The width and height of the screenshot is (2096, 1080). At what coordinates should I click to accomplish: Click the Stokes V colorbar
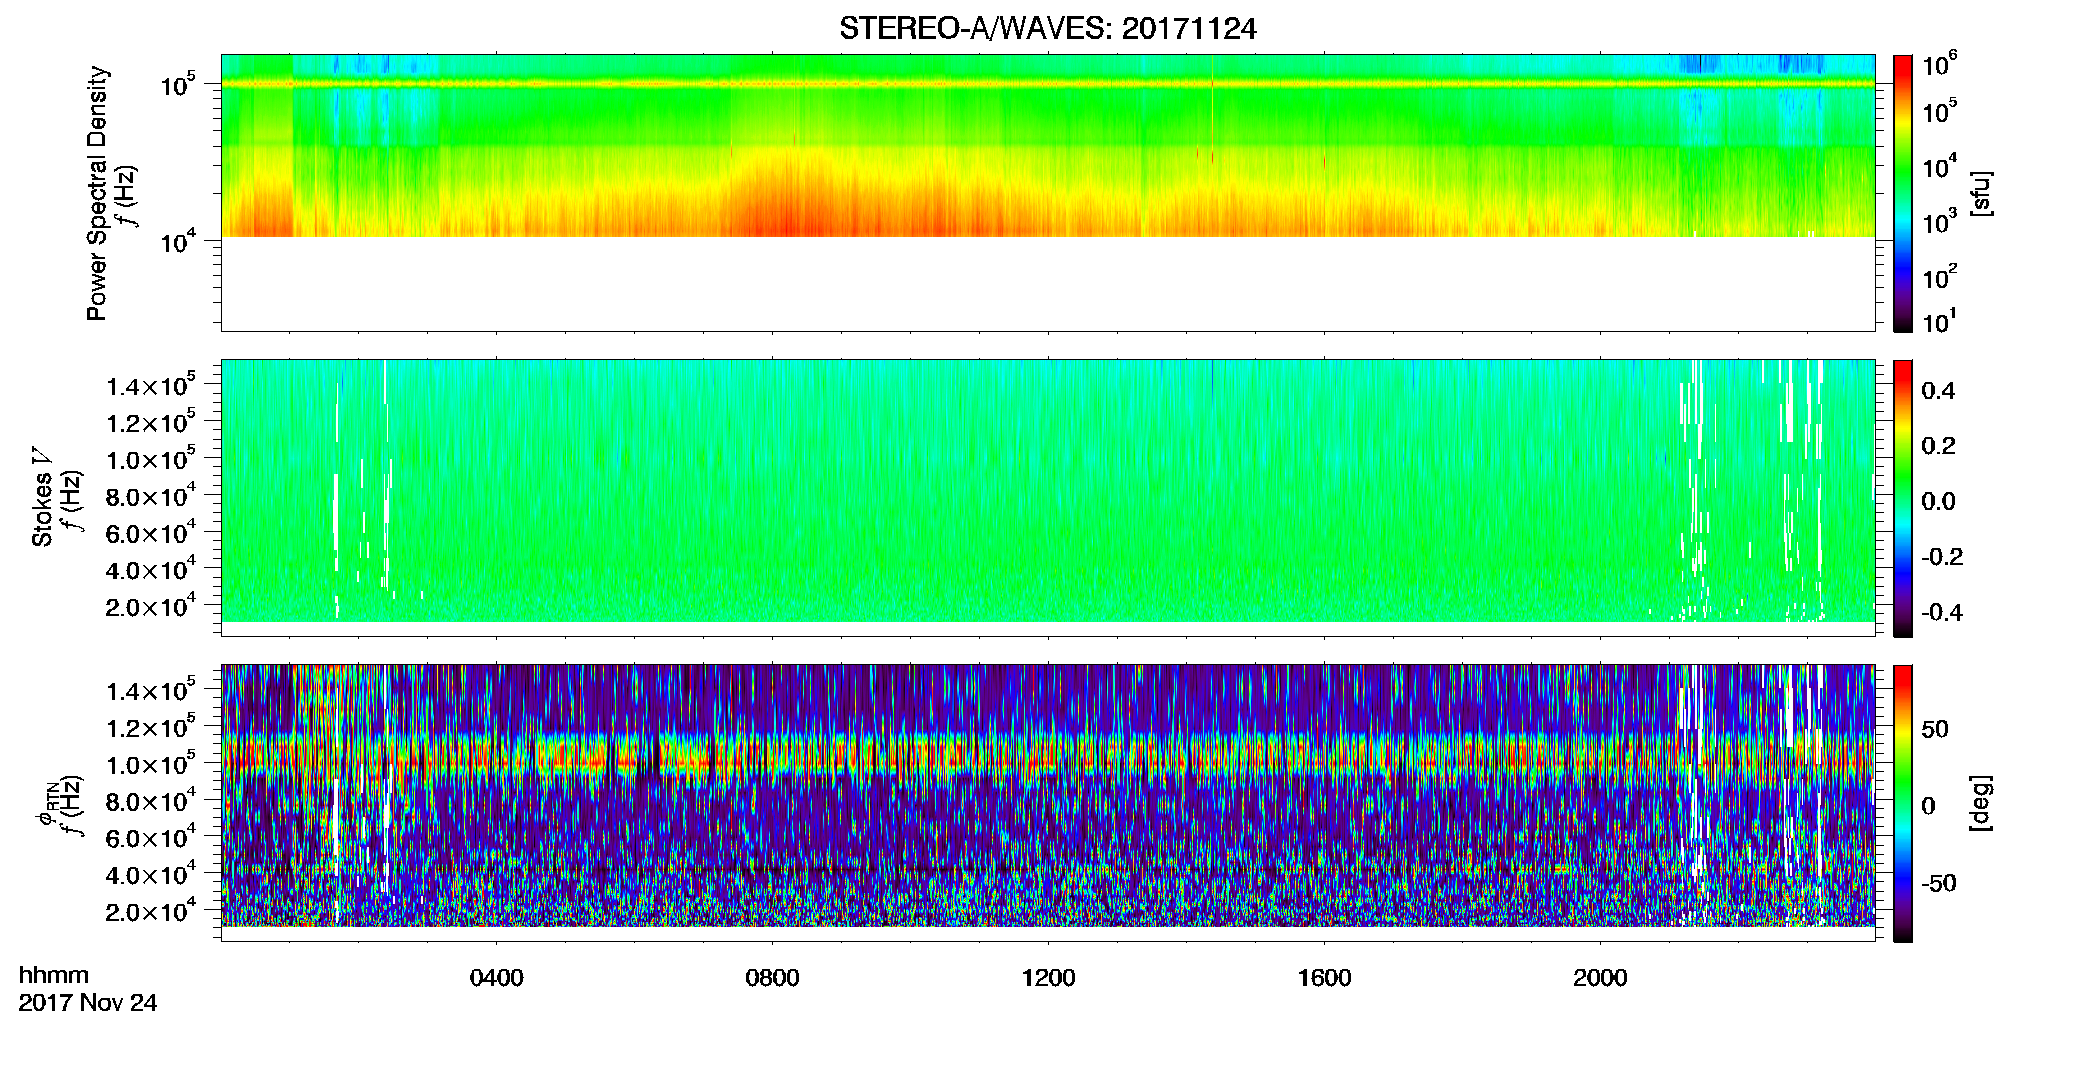tap(1903, 498)
